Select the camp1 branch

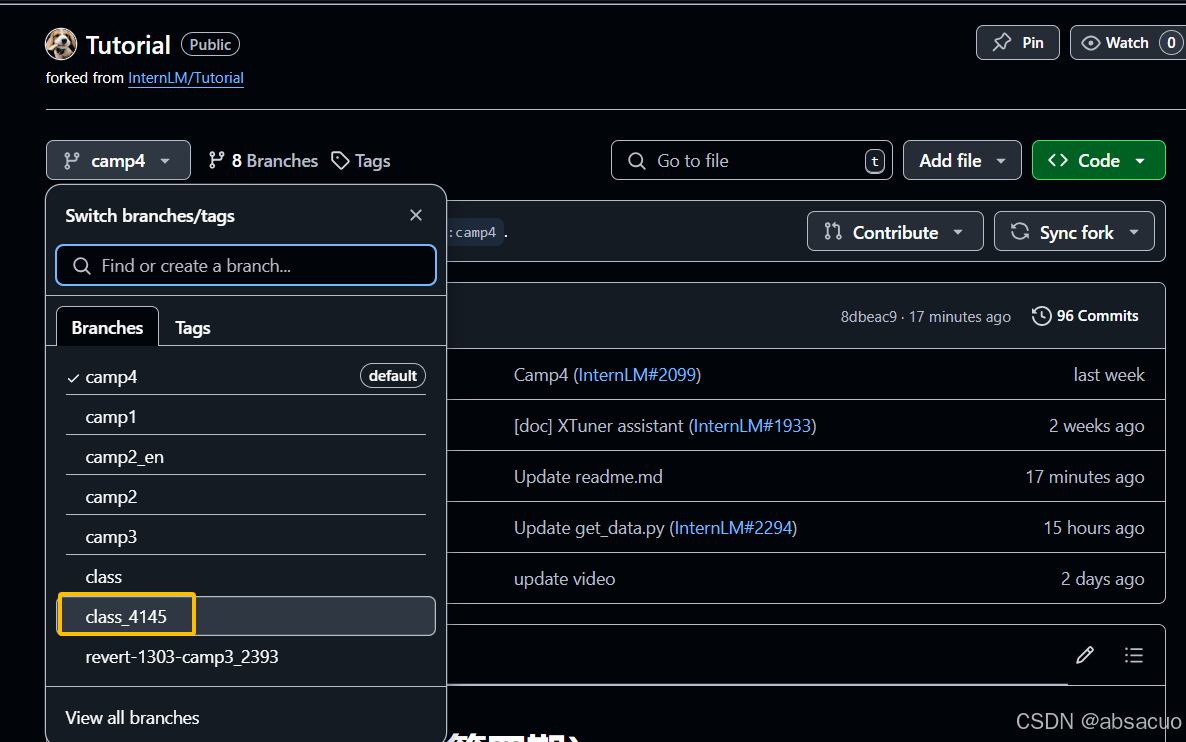tap(246, 417)
